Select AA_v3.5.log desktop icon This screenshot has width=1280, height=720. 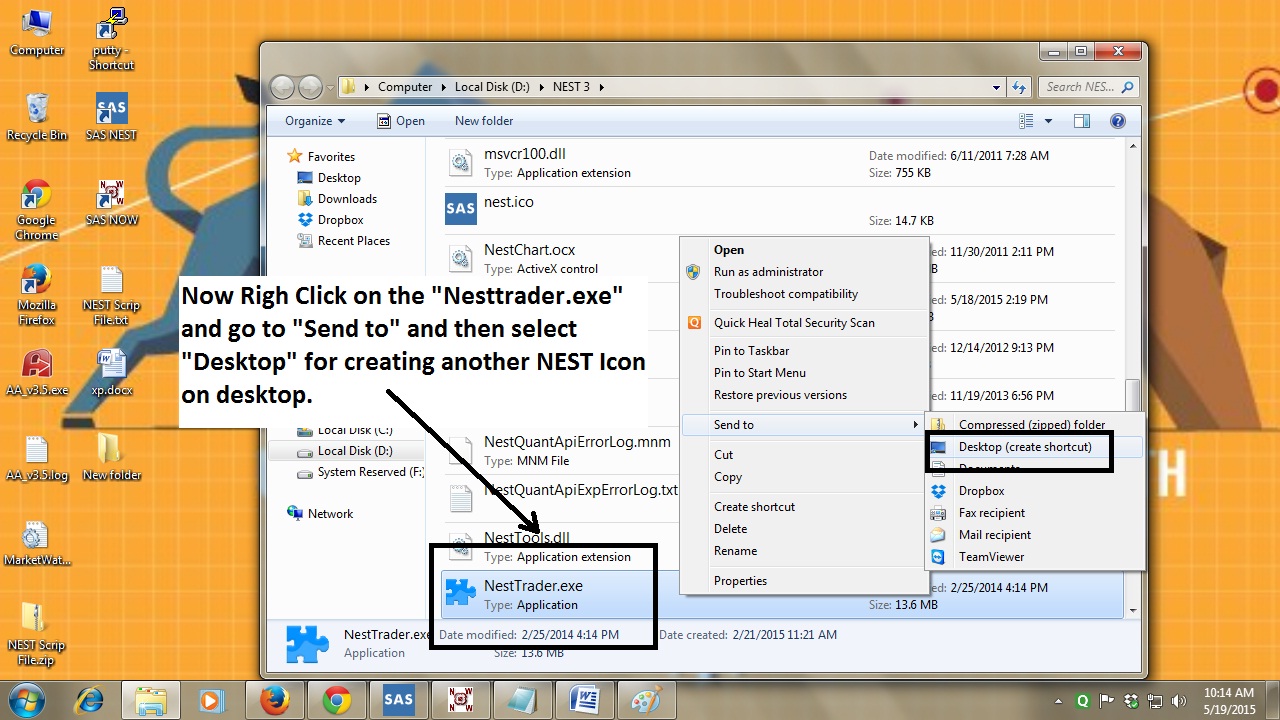point(37,458)
